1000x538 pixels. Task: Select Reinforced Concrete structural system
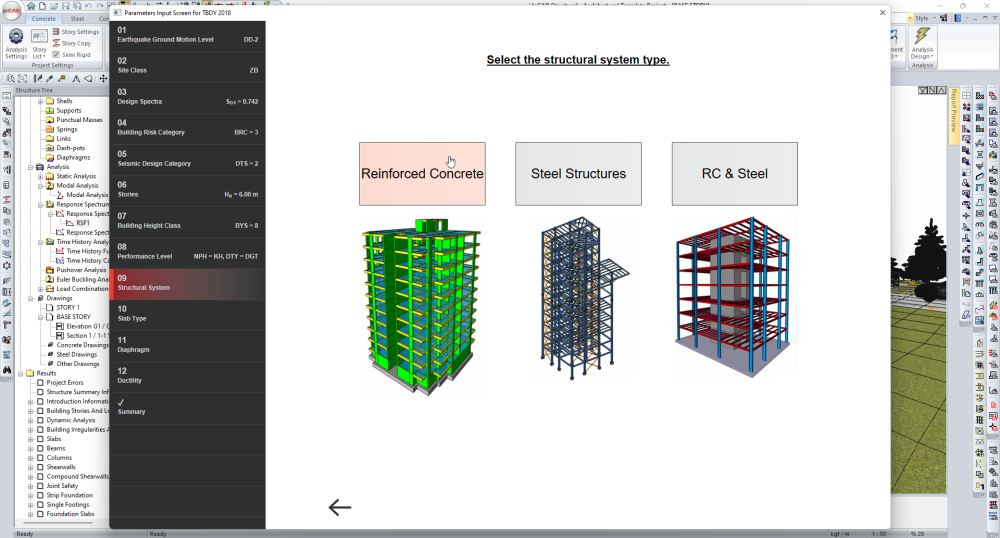[422, 174]
